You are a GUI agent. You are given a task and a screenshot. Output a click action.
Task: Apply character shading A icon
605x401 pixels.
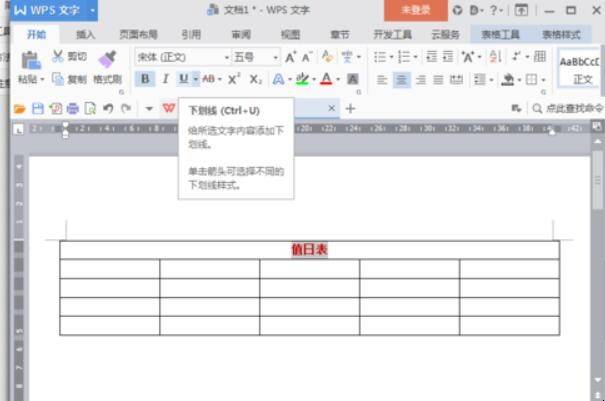352,79
